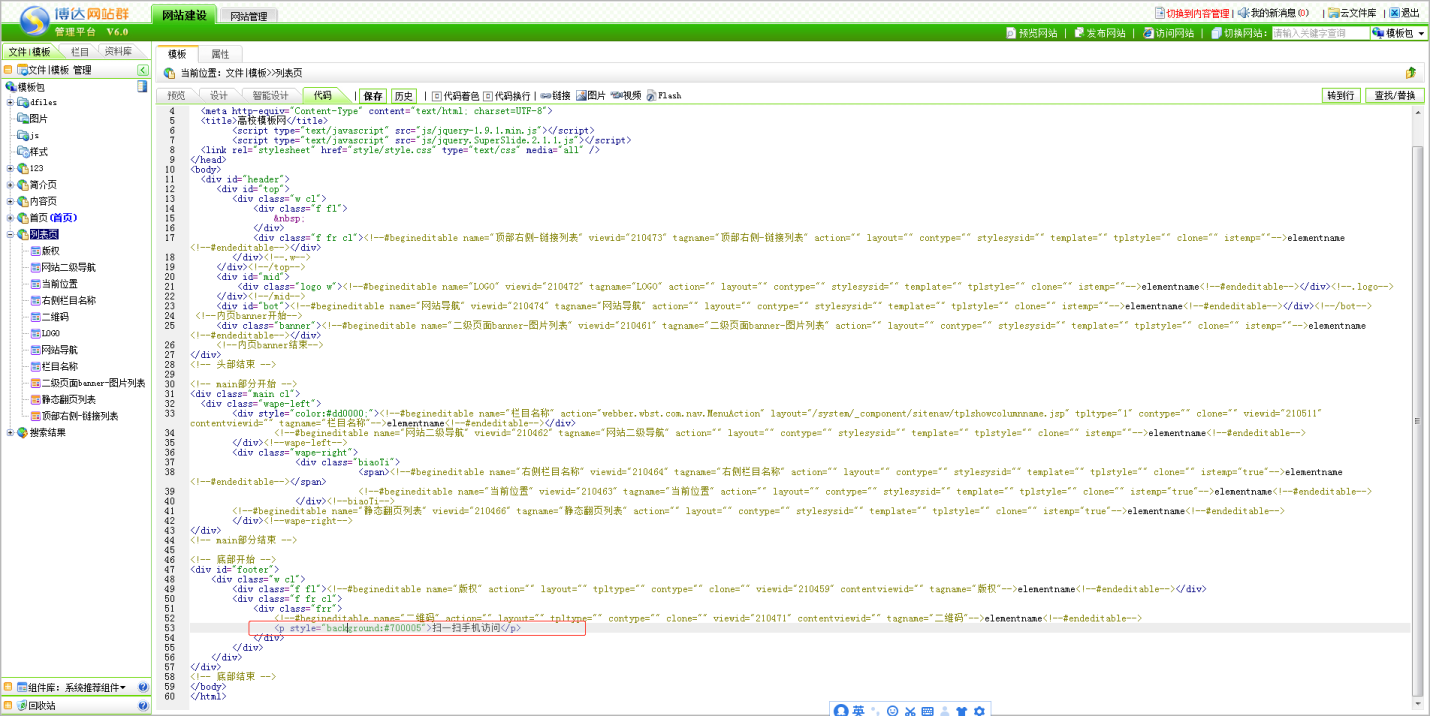Screen dimensions: 1430x717
Task: Click 切换到内容管理 link
Action: (1192, 13)
